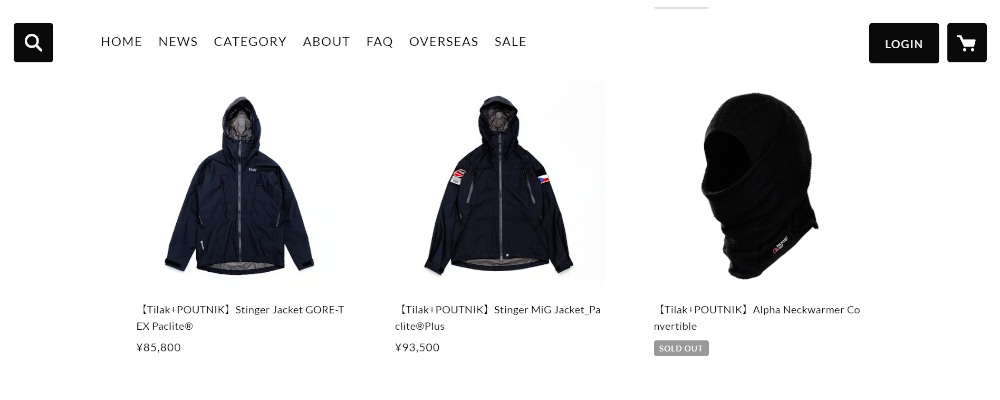1000x400 pixels.
Task: Open the search magnifier icon
Action: (x=33, y=43)
